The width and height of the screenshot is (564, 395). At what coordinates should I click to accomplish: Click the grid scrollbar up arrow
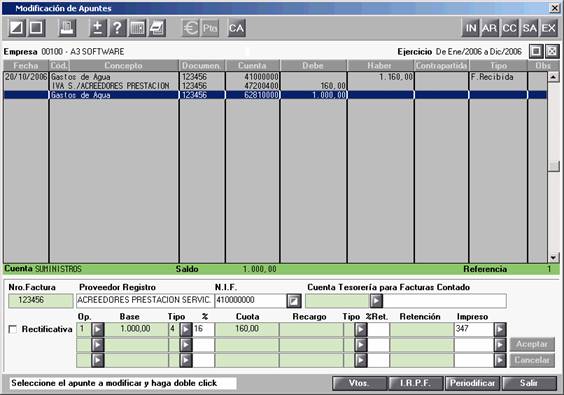click(553, 77)
